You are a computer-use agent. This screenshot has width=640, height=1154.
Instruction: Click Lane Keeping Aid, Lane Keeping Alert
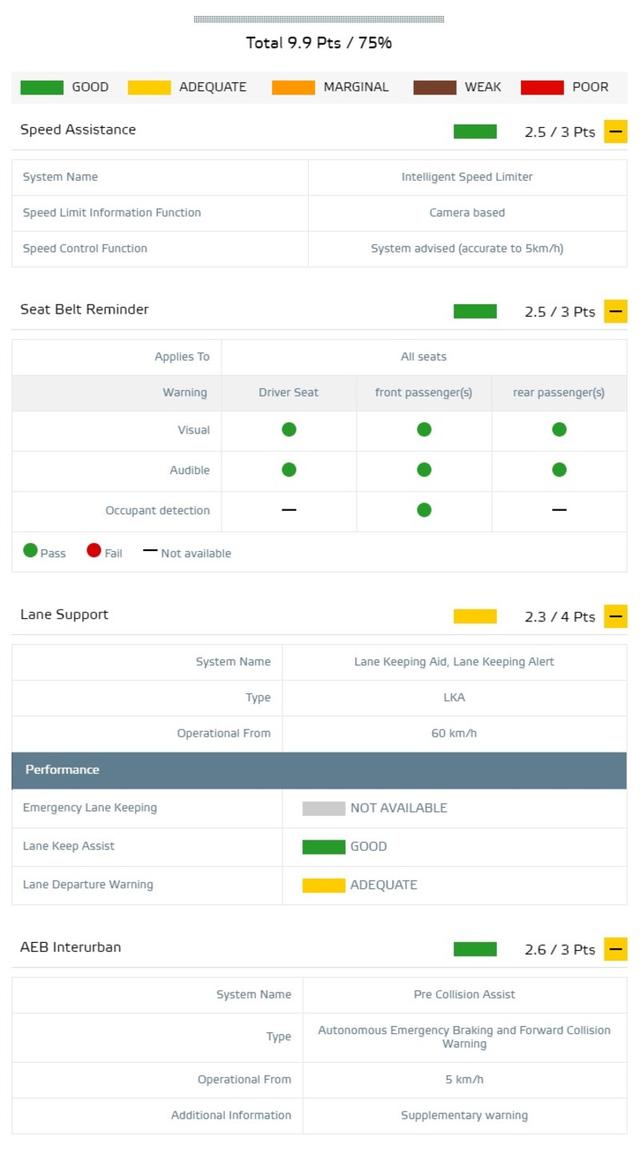click(454, 662)
